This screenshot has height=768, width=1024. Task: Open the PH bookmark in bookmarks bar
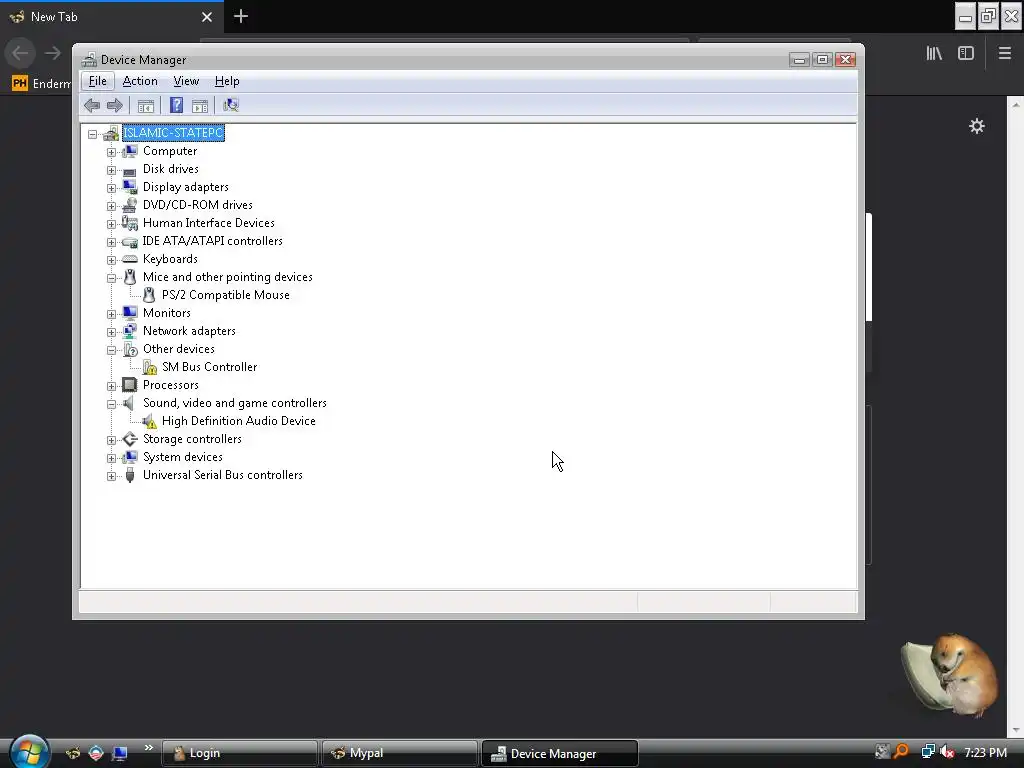(x=40, y=84)
